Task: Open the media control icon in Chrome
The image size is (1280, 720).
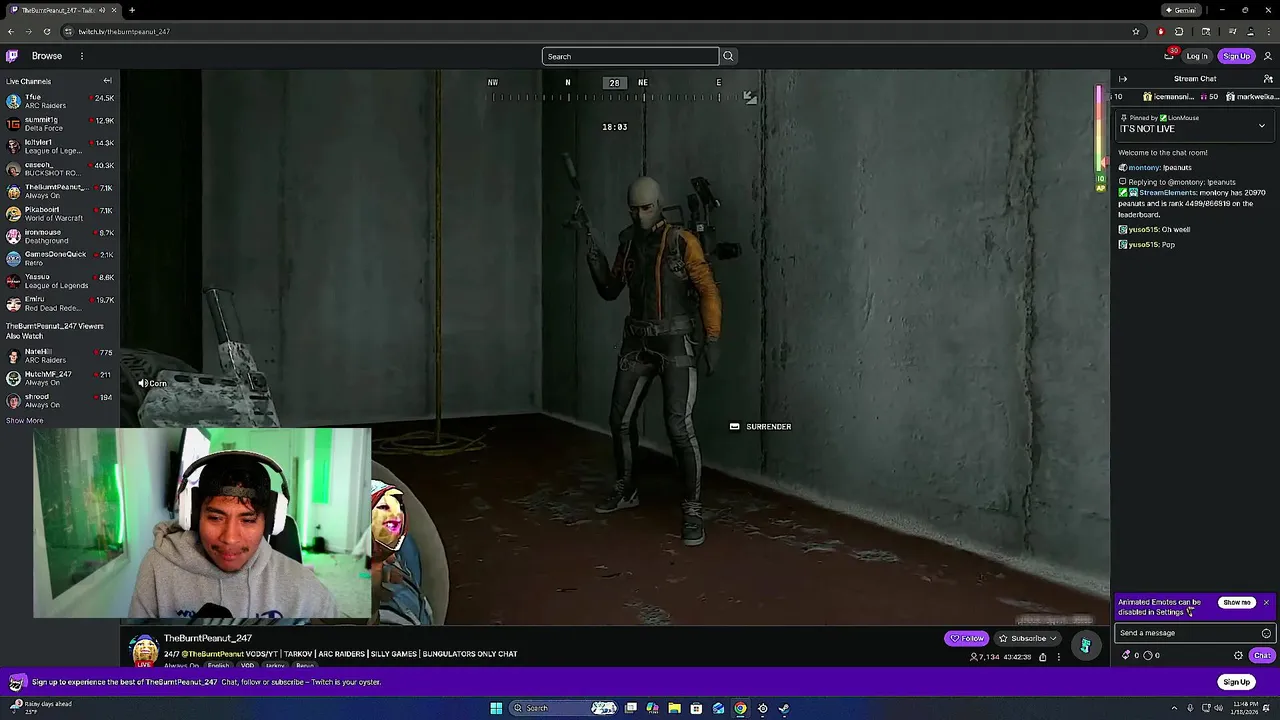Action: tap(1232, 31)
